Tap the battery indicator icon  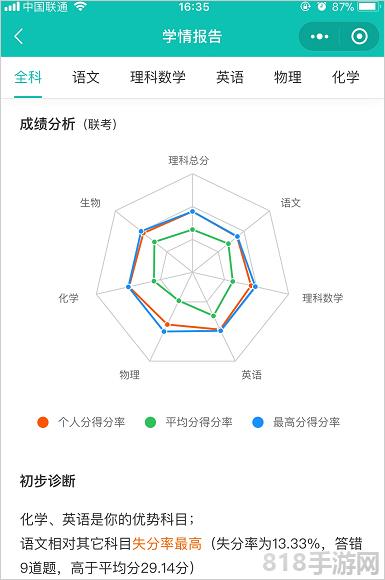368,7
